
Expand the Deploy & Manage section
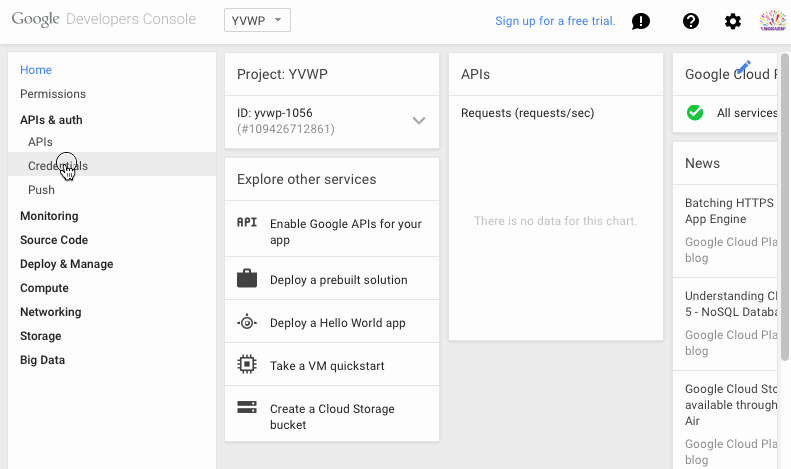click(67, 264)
